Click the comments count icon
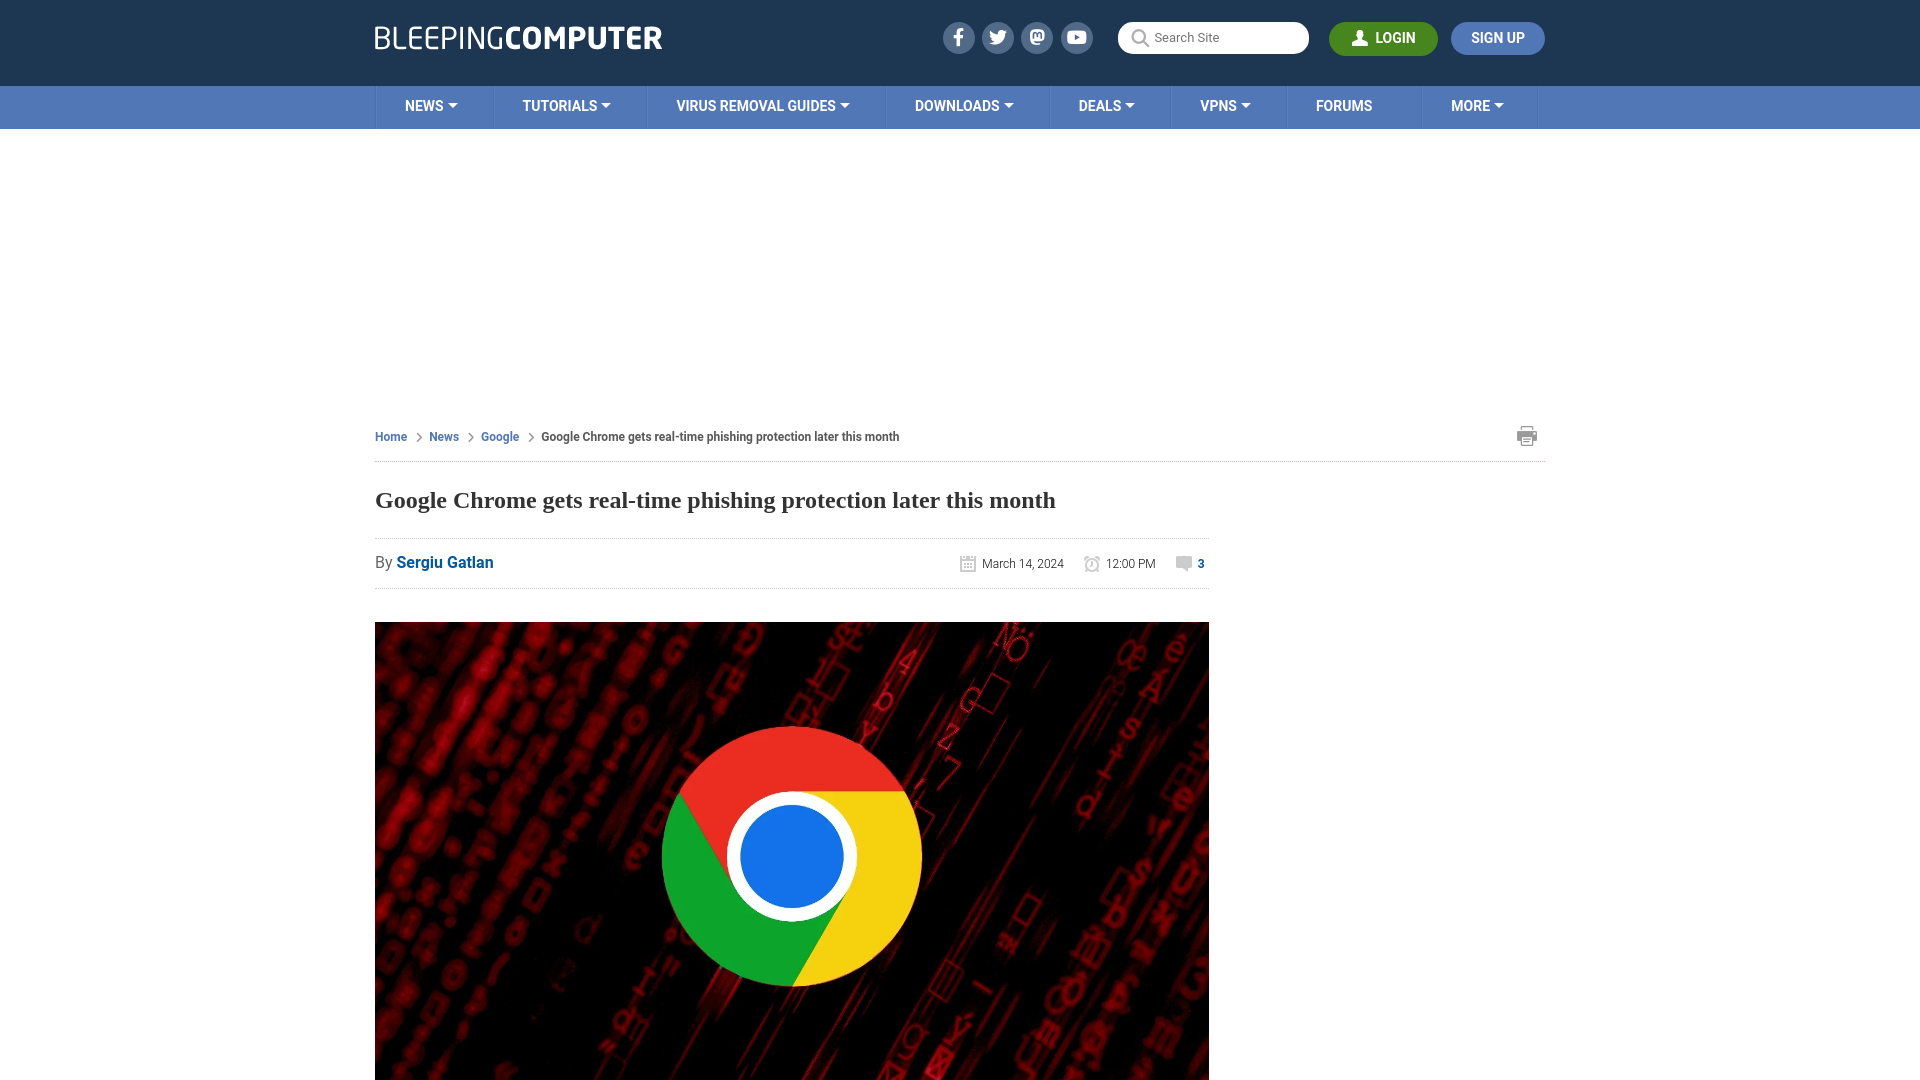 point(1184,563)
